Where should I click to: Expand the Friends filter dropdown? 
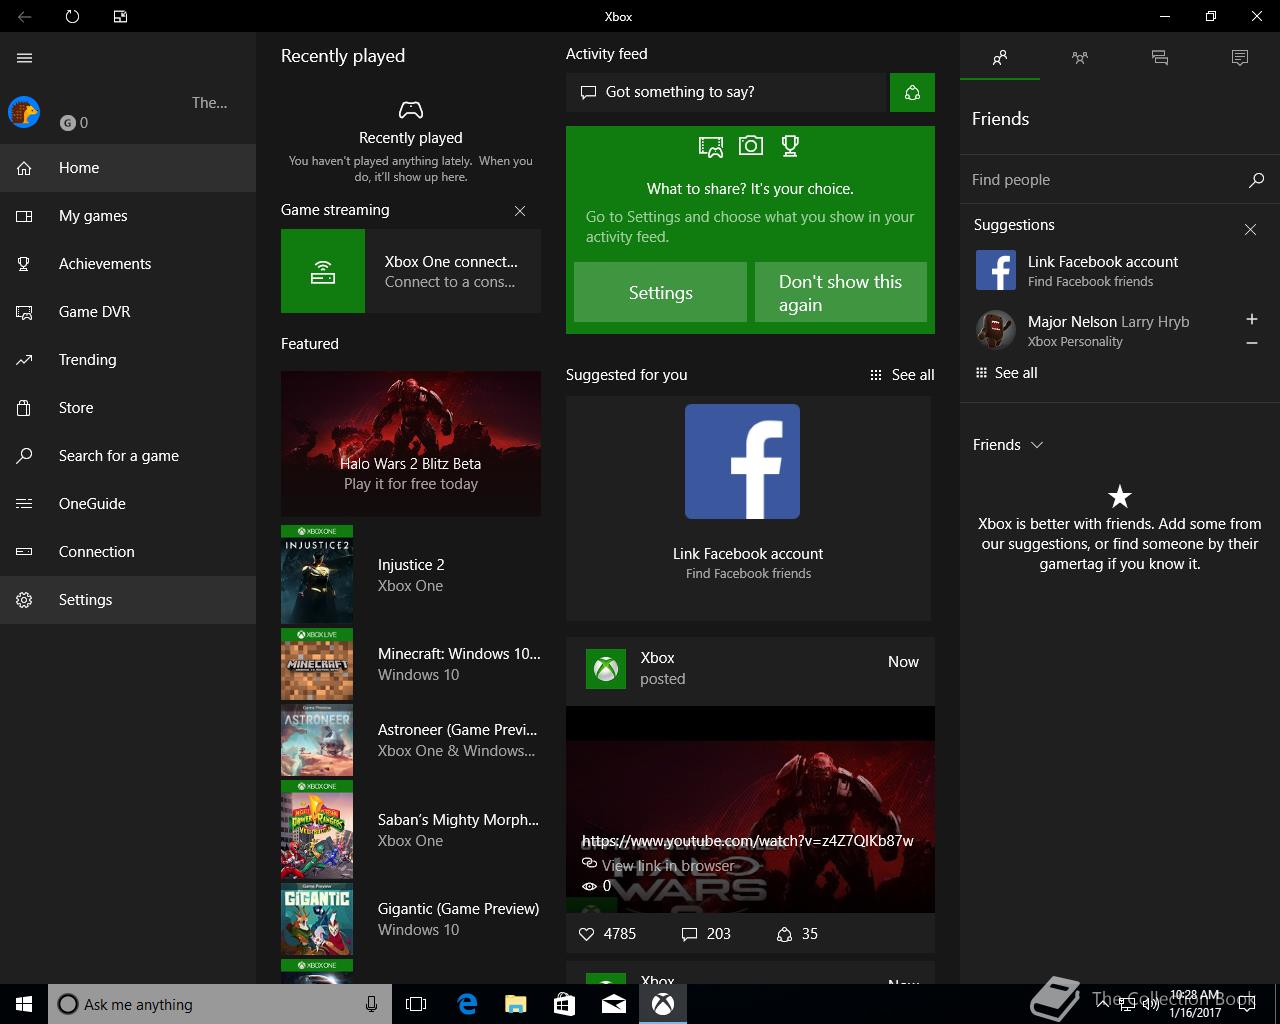[x=1008, y=445]
